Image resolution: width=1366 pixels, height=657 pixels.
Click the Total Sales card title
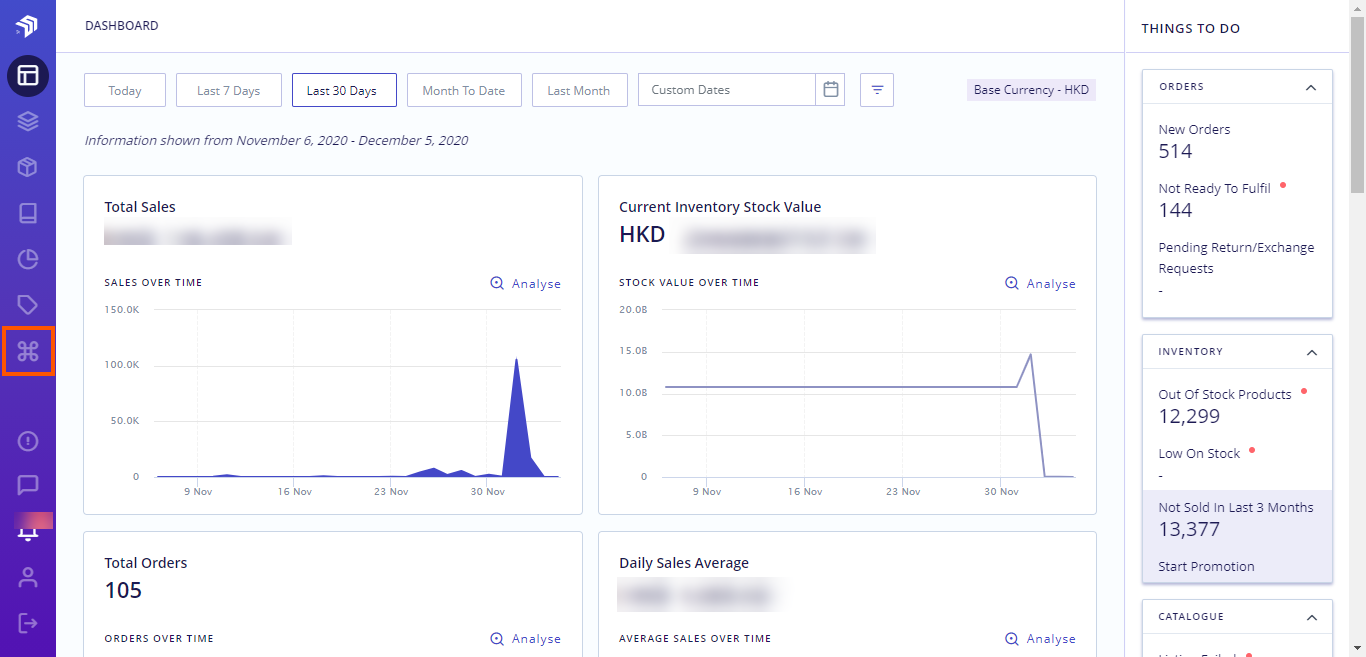coord(140,207)
